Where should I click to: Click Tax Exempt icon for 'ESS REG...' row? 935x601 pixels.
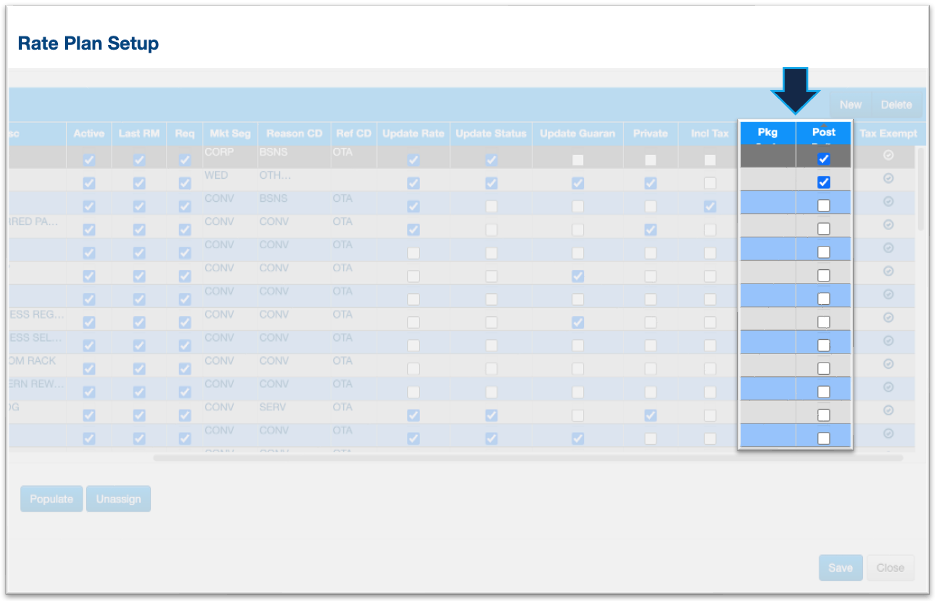click(888, 317)
